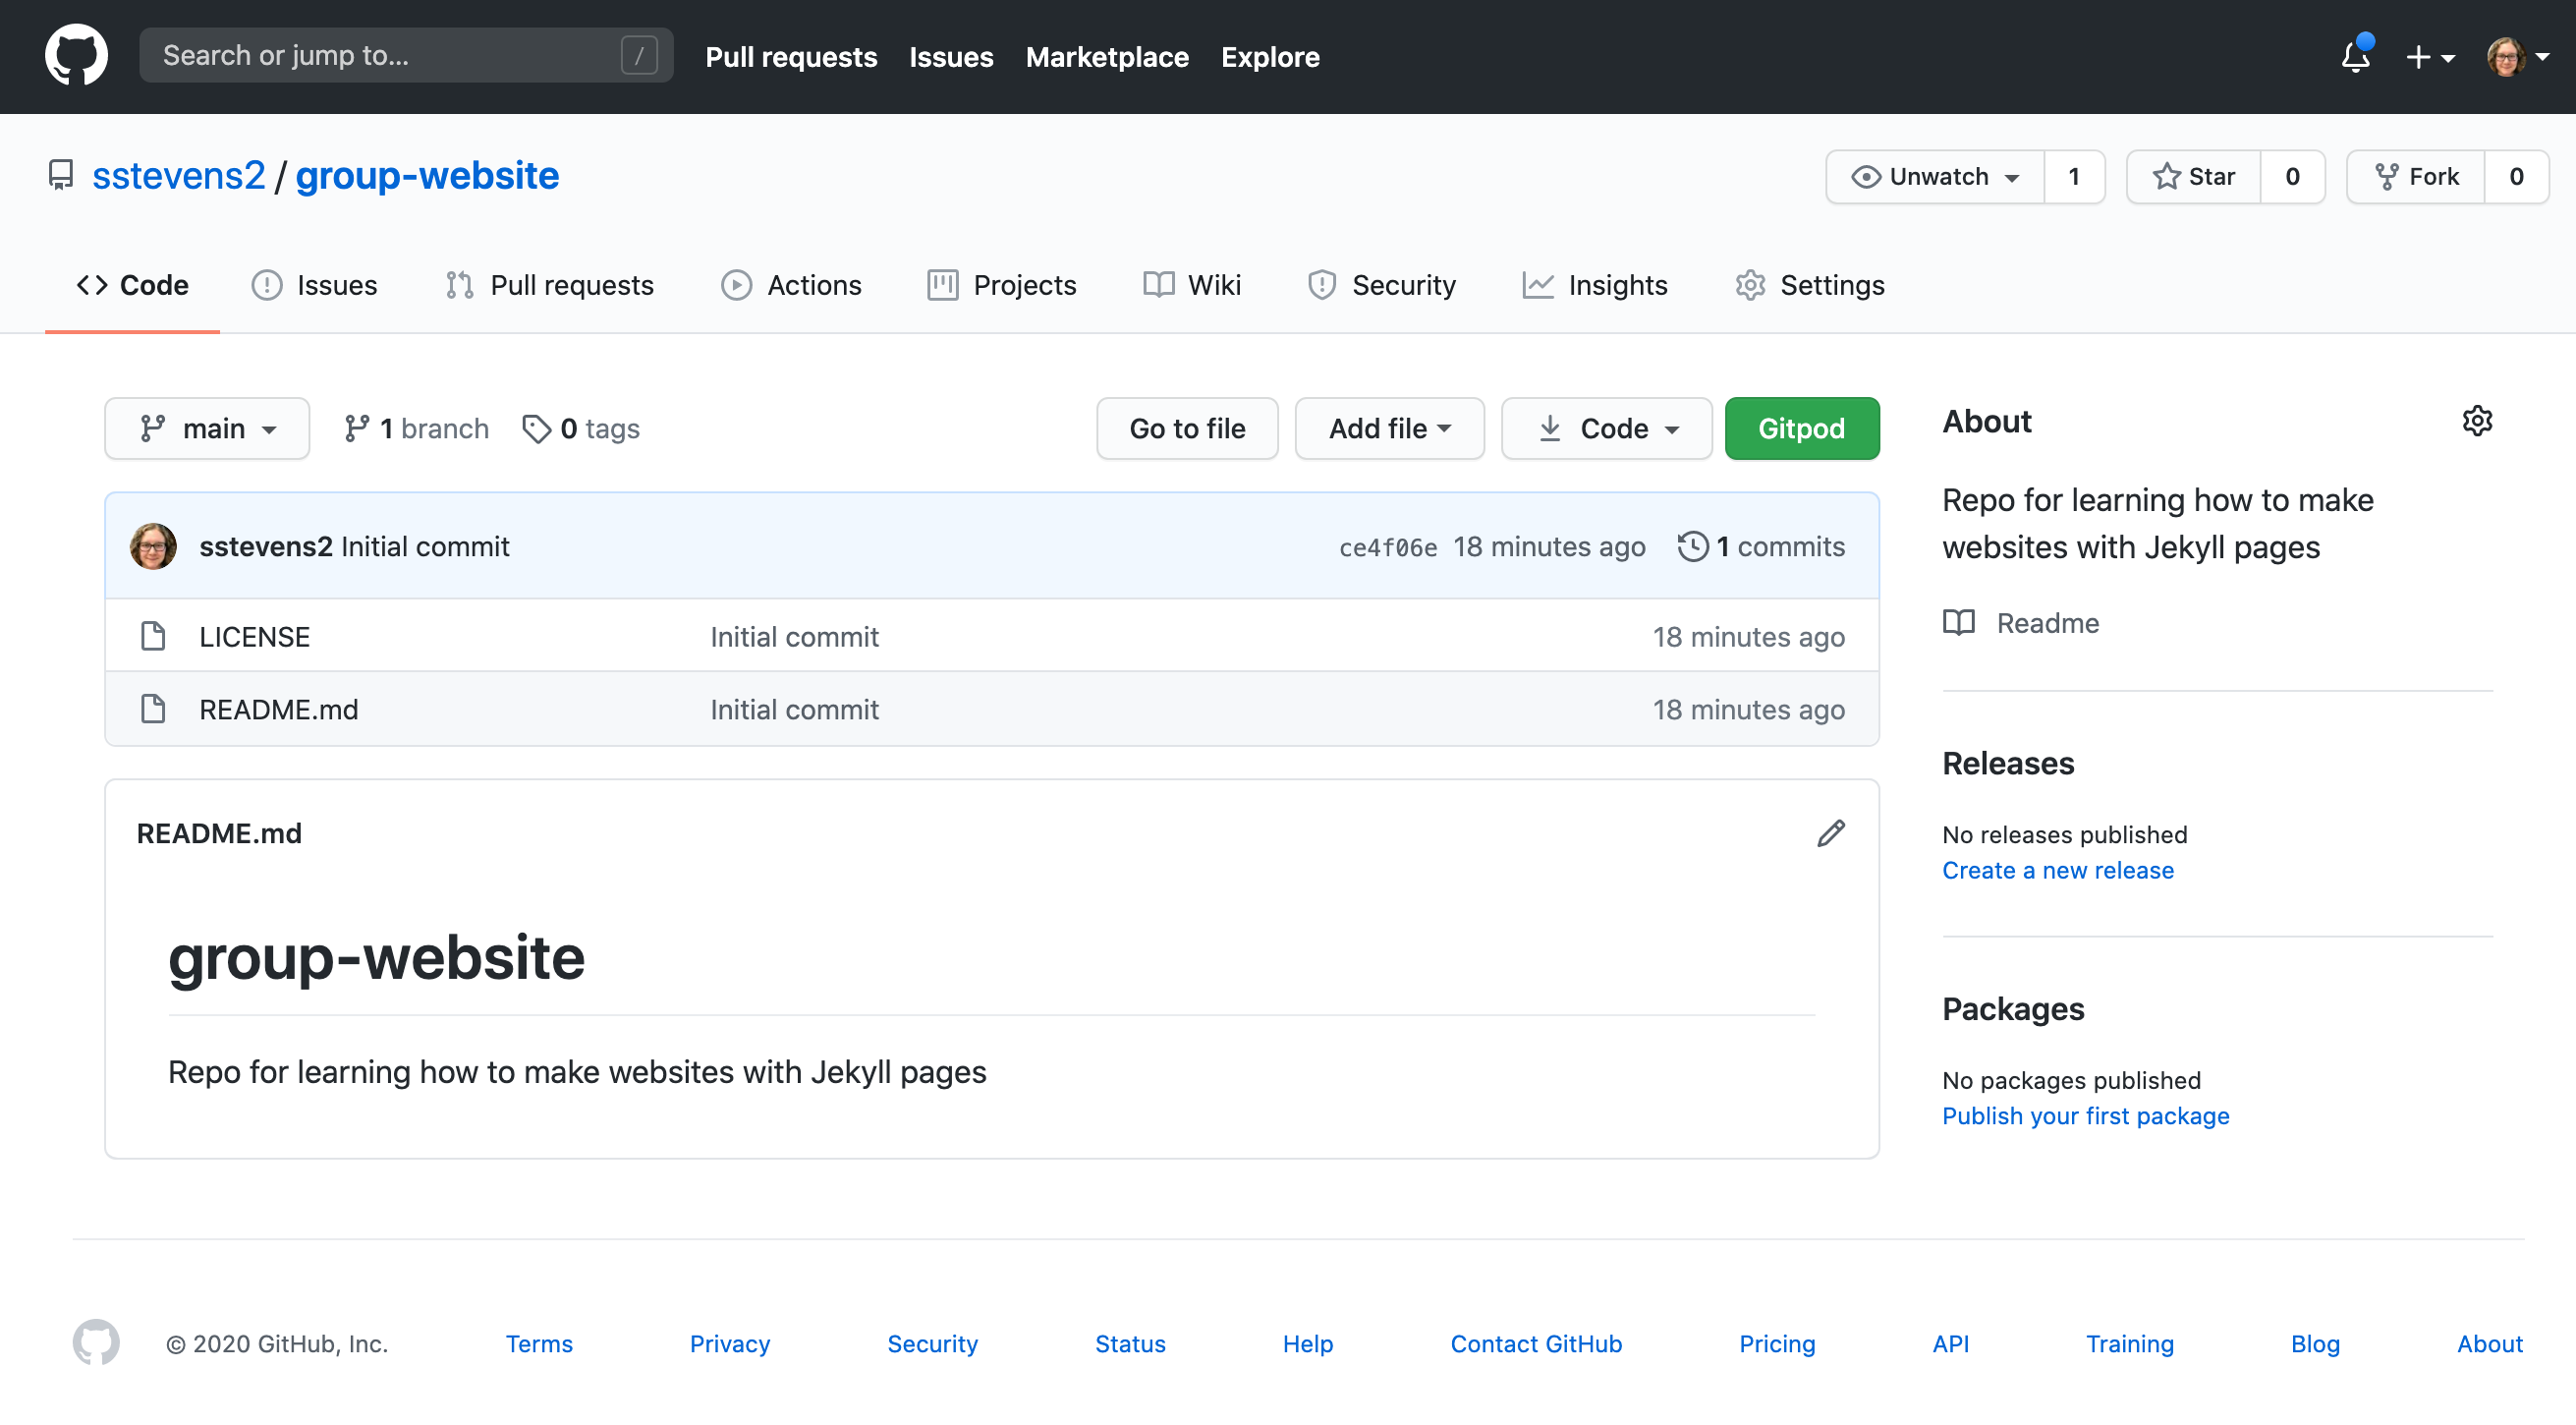The height and width of the screenshot is (1425, 2576).
Task: Open the Actions tab
Action: click(x=792, y=285)
